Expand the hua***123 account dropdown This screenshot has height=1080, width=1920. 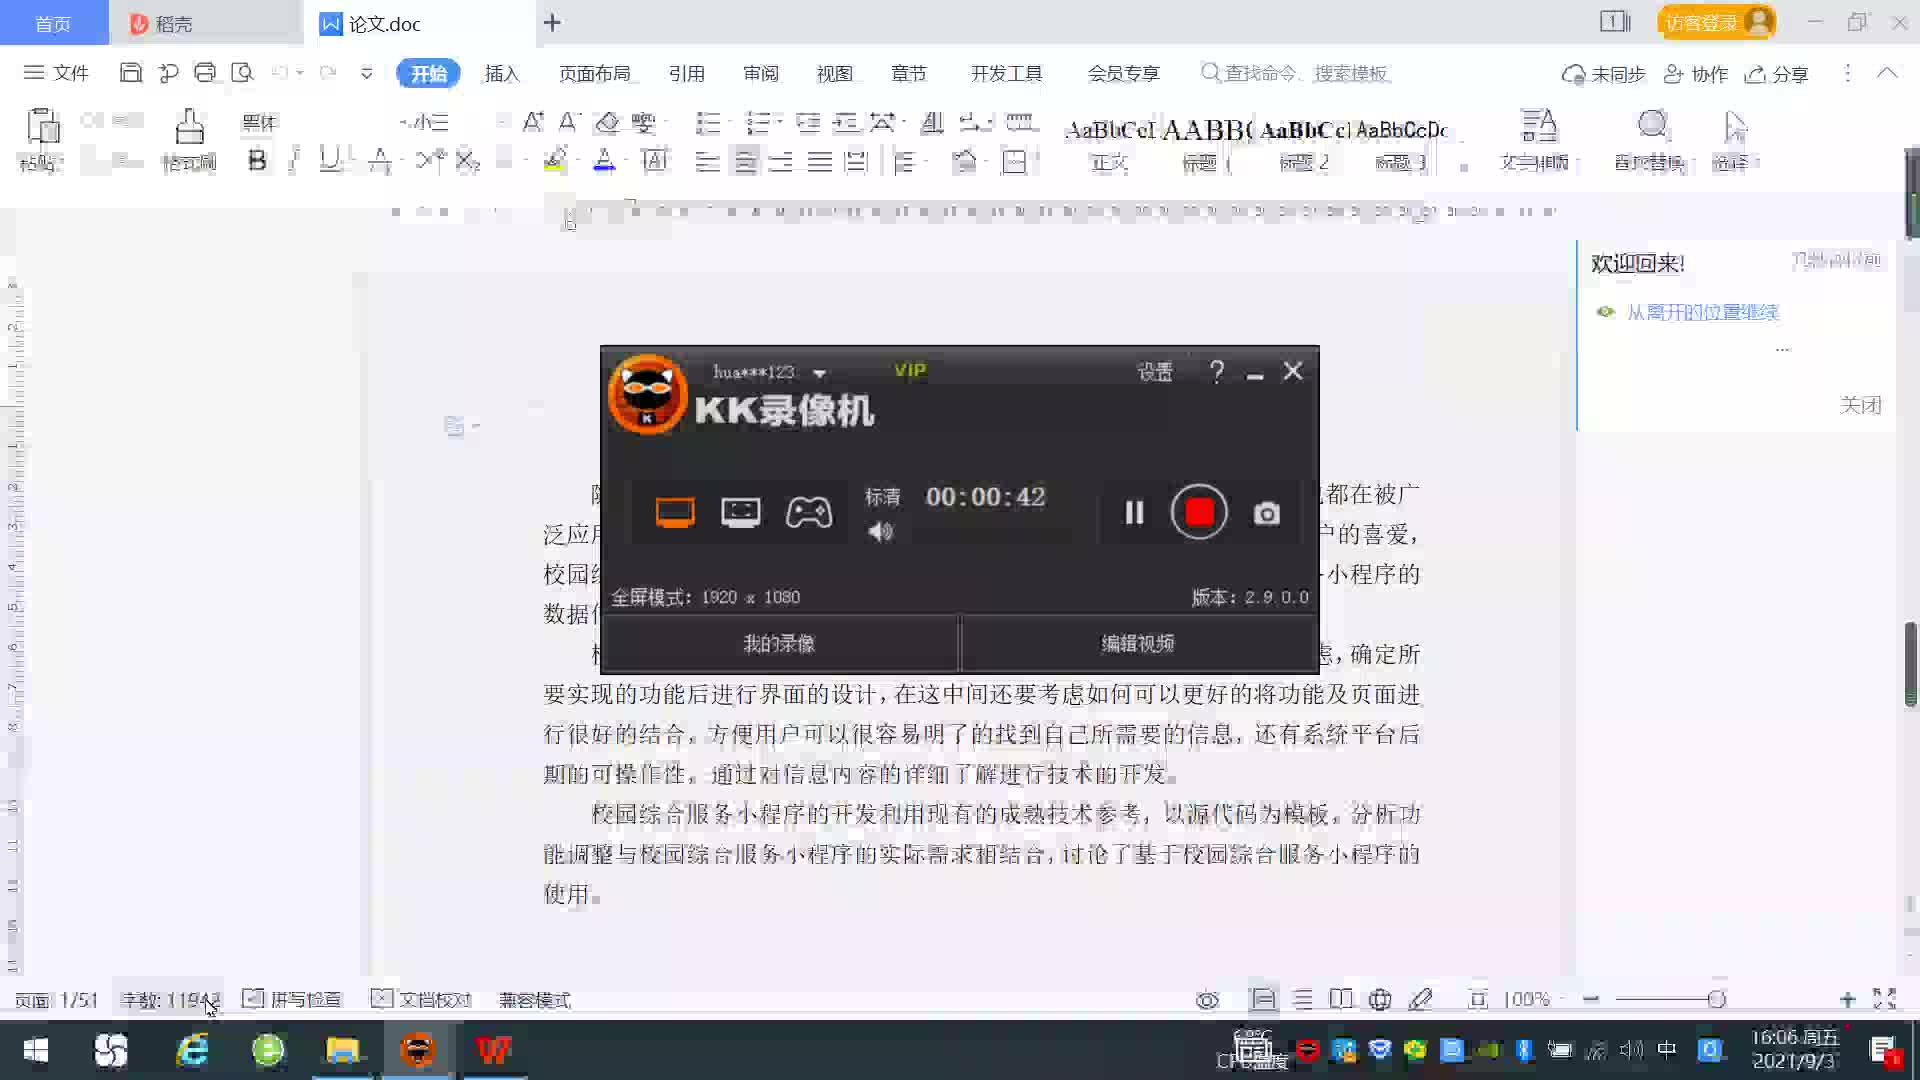click(x=820, y=373)
